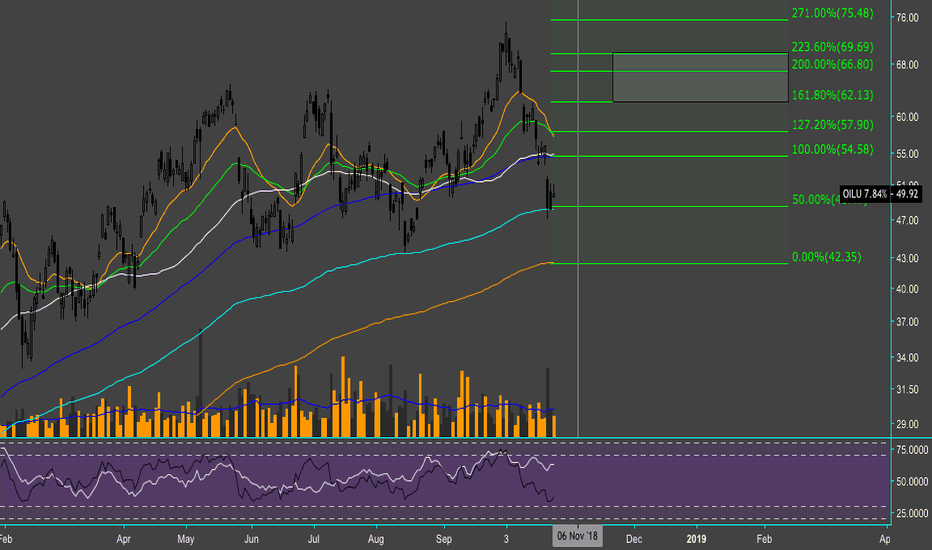Click the 68.00 price axis label
932x550 pixels.
(x=907, y=64)
